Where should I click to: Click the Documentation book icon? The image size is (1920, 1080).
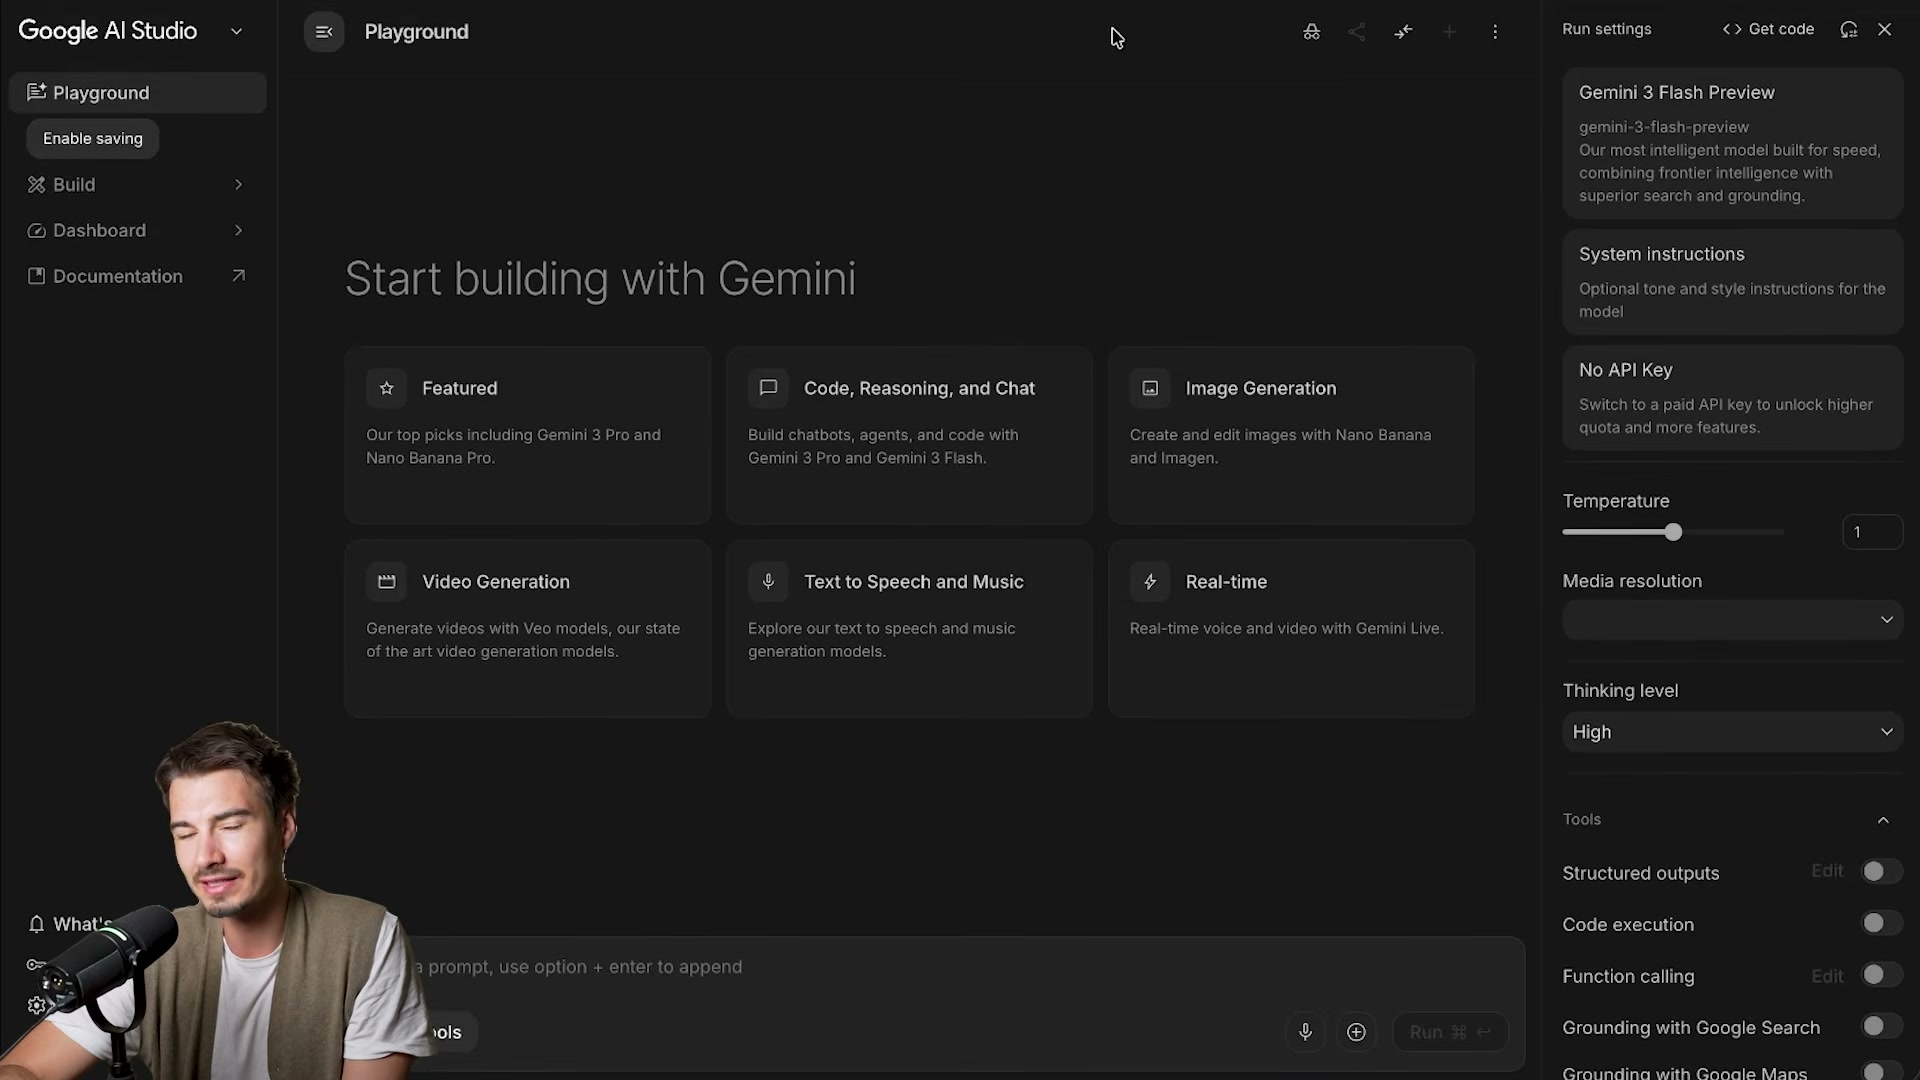click(x=37, y=276)
